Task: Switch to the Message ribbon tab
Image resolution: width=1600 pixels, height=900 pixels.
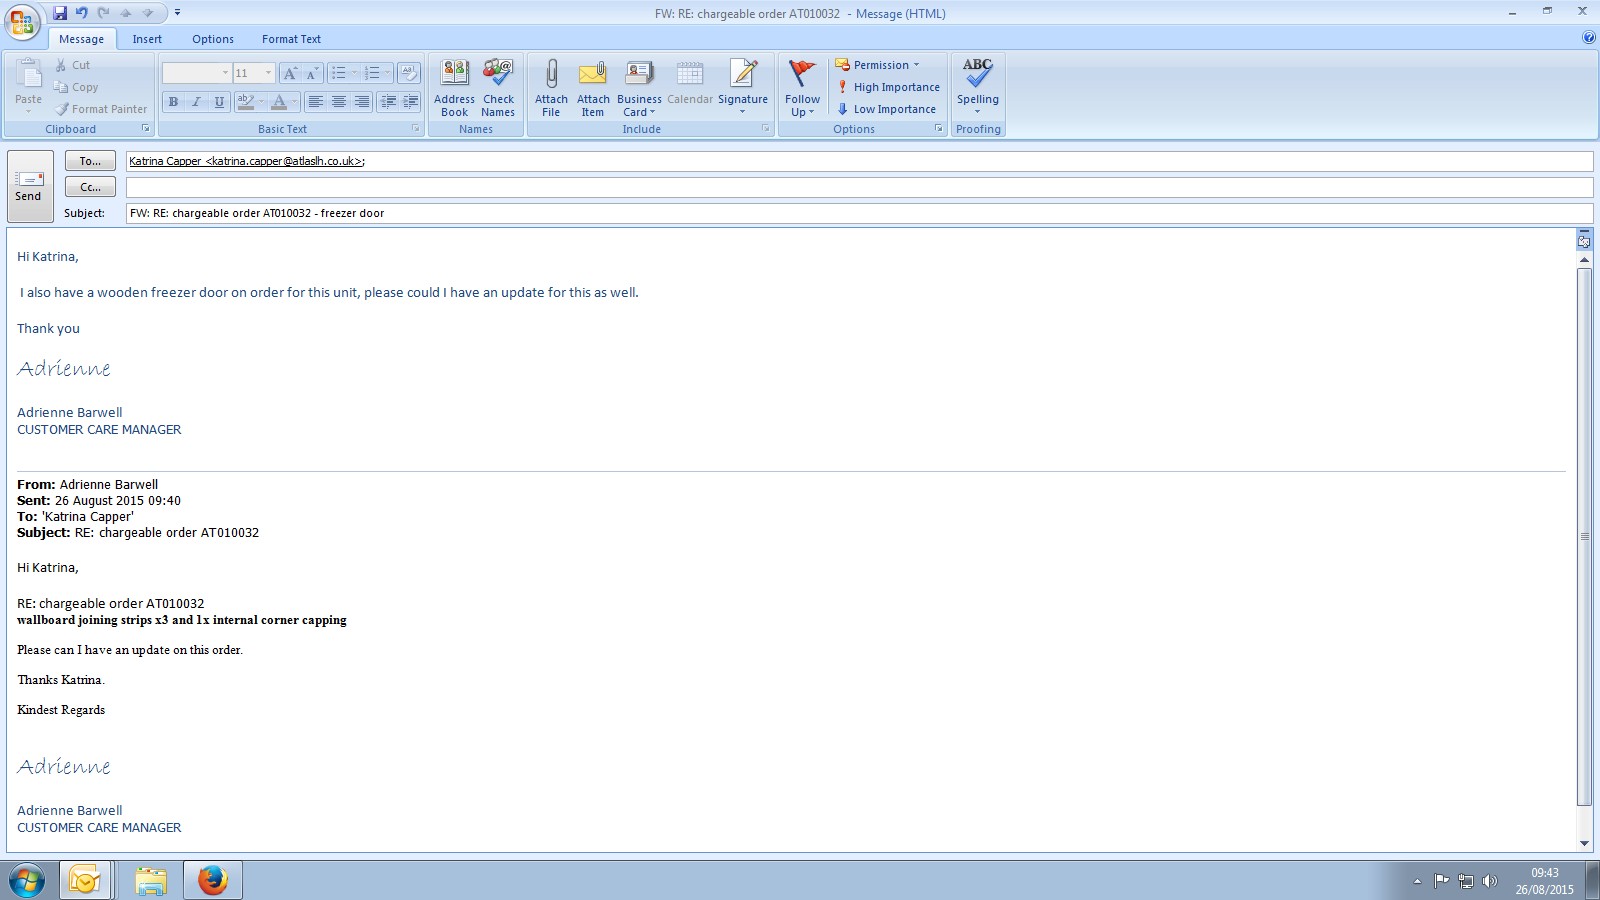Action: pos(81,39)
